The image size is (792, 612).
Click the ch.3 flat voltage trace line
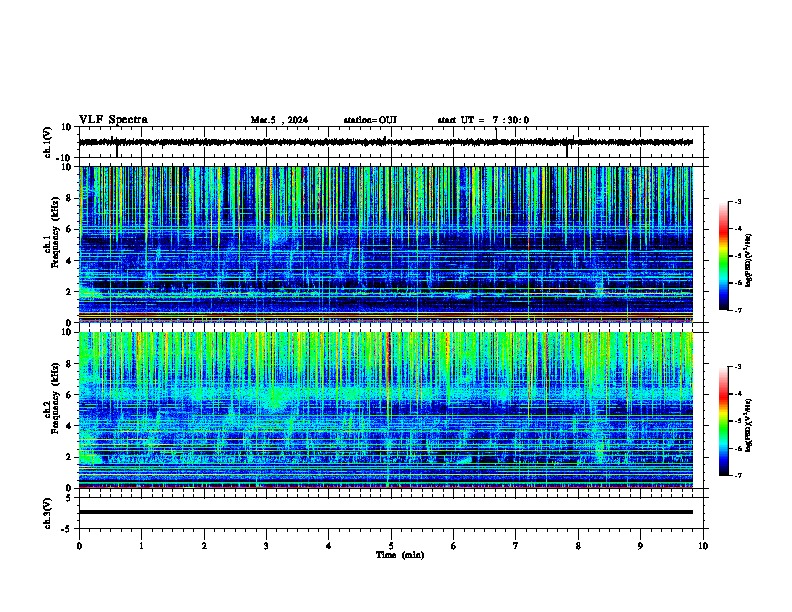pos(385,512)
